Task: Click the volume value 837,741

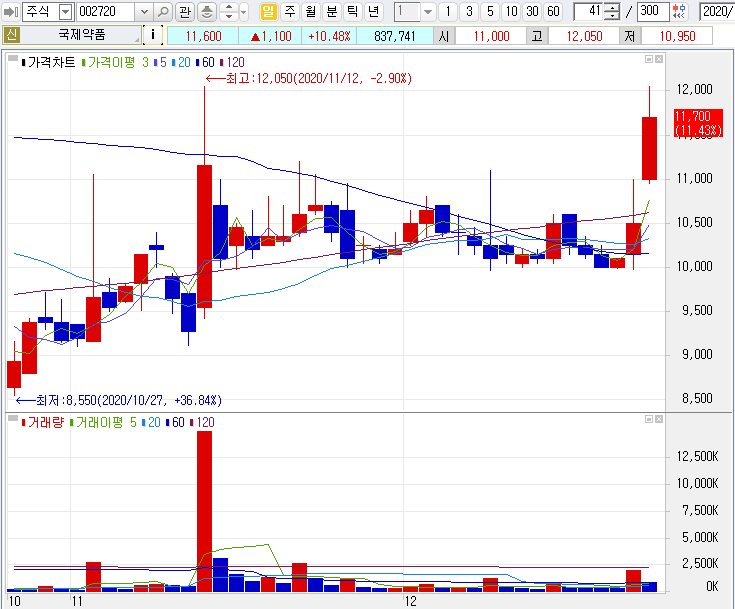Action: click(395, 36)
